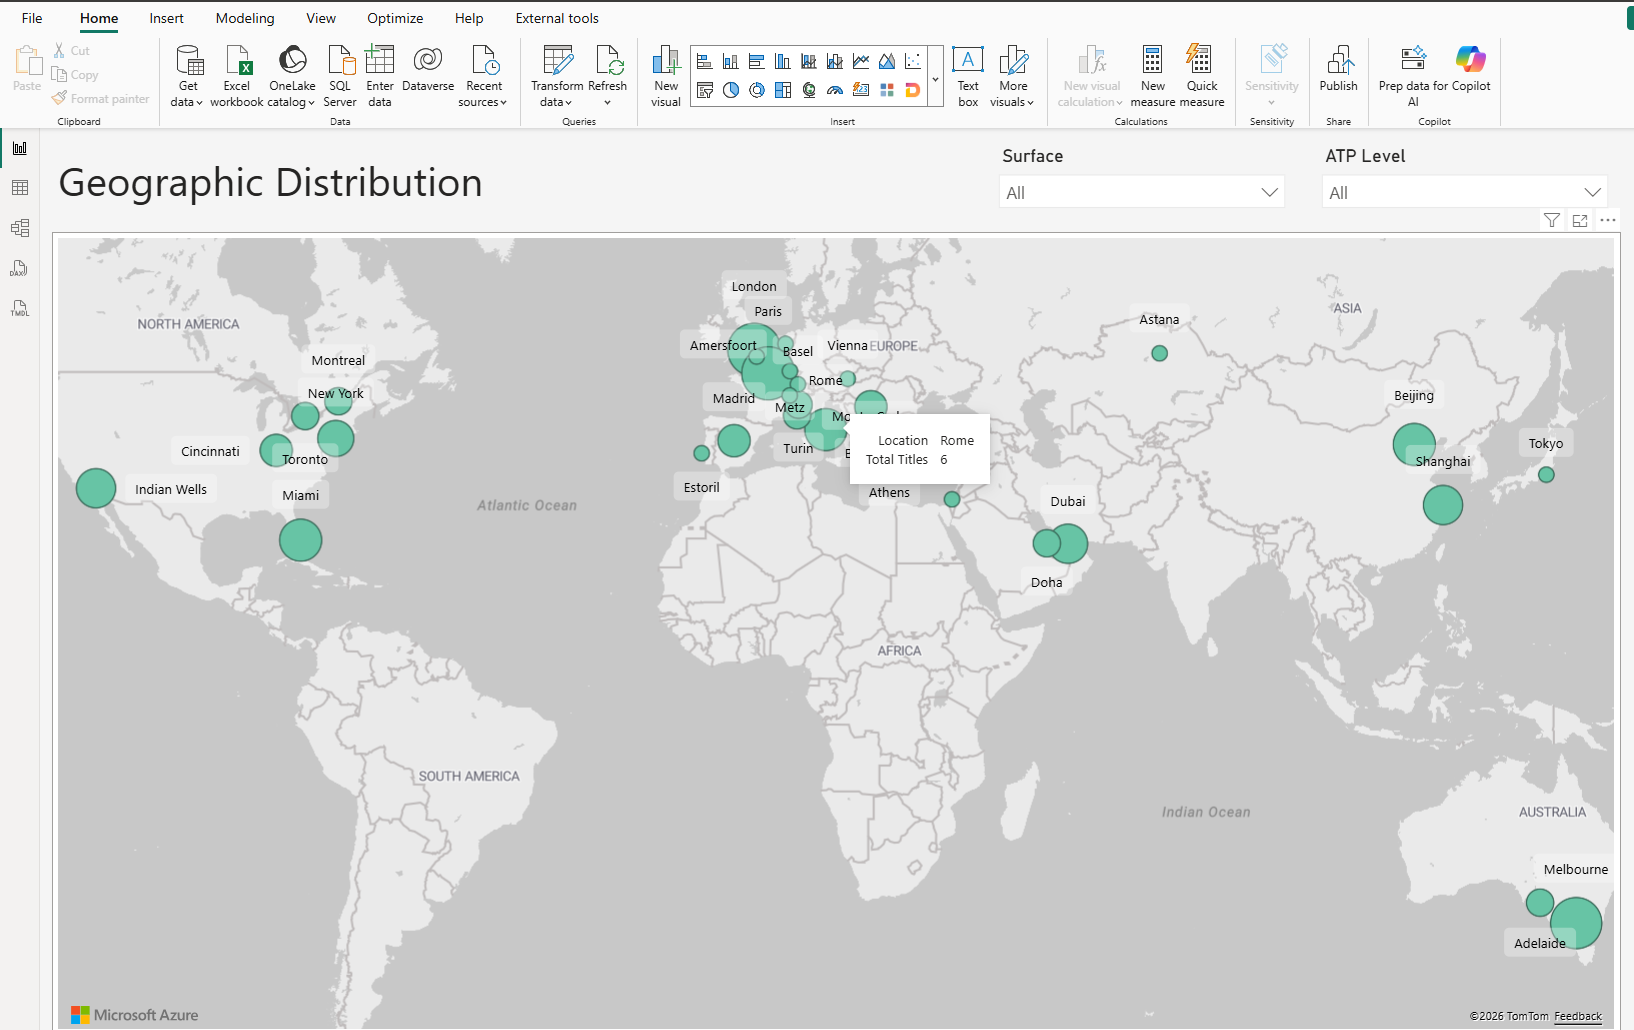Image resolution: width=1634 pixels, height=1030 pixels.
Task: Insert an area chart visual
Action: click(887, 62)
